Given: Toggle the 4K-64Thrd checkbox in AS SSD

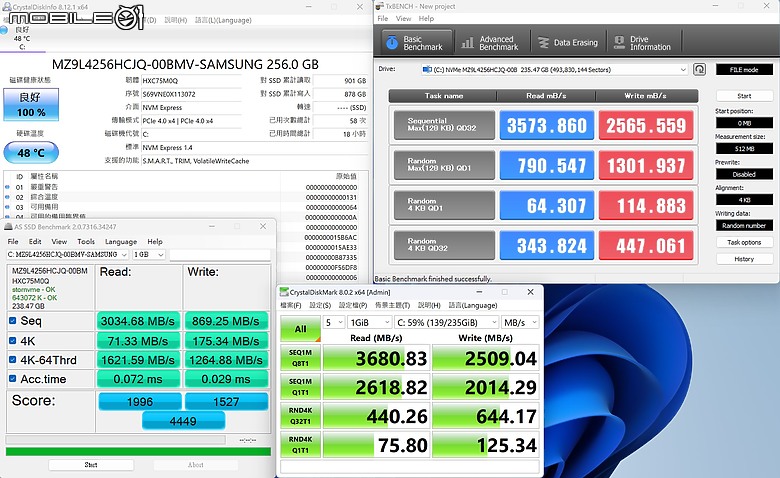Looking at the screenshot, I should click(x=12, y=360).
